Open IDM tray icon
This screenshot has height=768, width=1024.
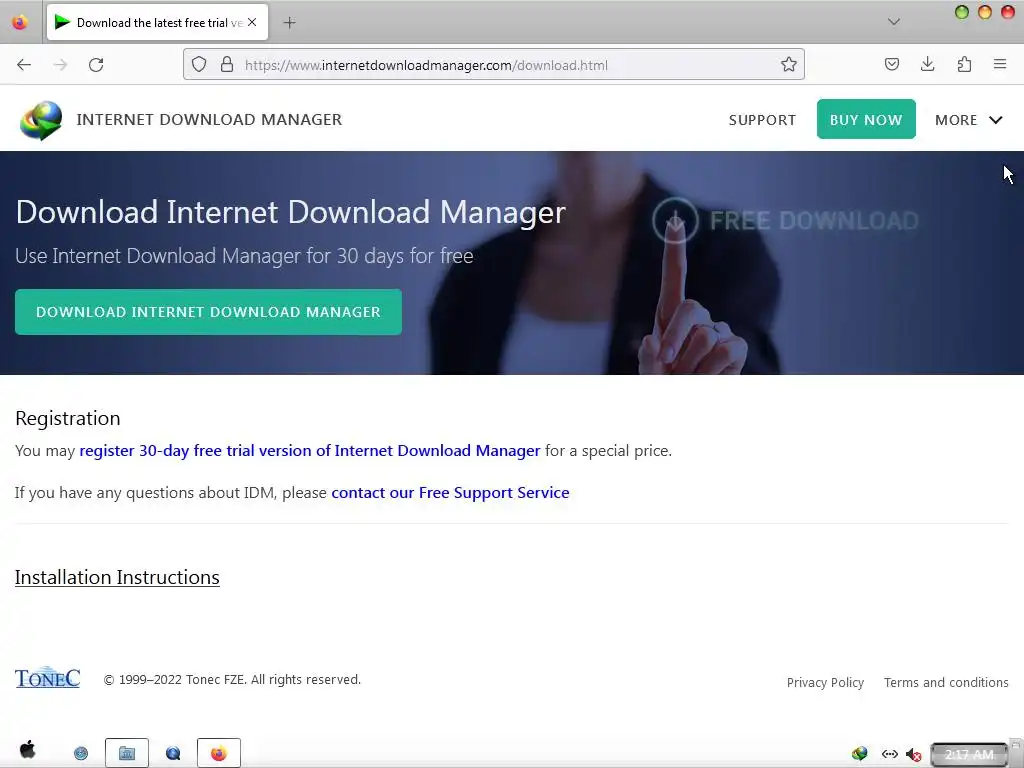pos(859,754)
